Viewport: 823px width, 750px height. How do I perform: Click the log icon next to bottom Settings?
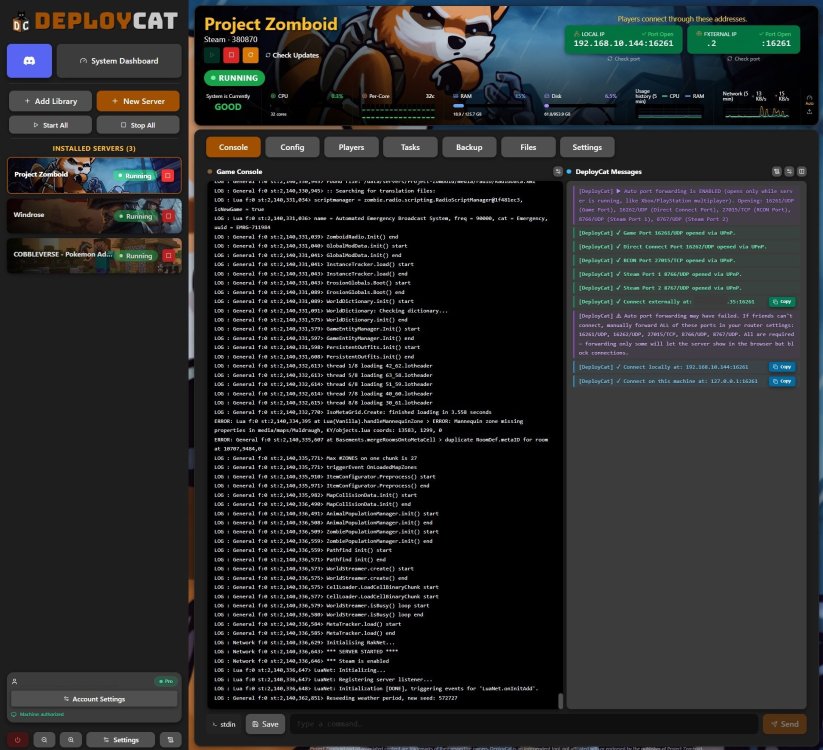(171, 740)
